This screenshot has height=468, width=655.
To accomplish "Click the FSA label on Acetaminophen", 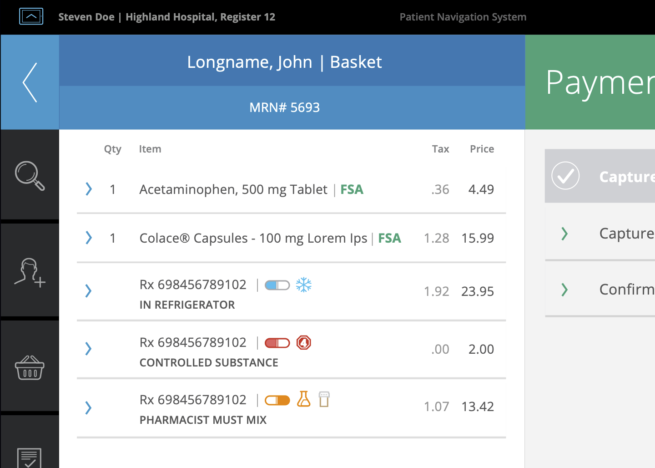I will tap(354, 189).
